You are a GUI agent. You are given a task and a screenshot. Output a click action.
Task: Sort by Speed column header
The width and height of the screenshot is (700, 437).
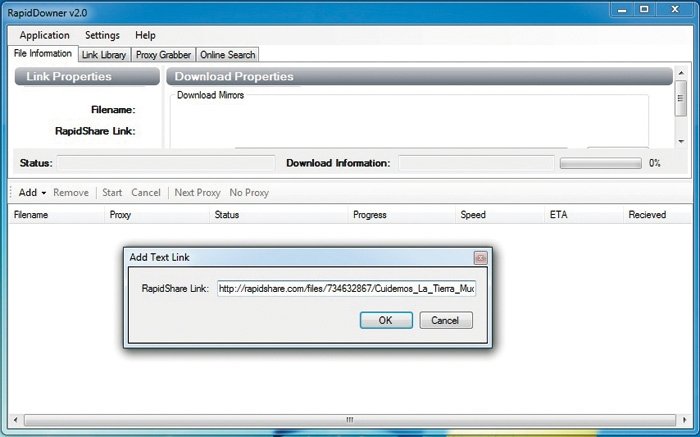tap(500, 215)
